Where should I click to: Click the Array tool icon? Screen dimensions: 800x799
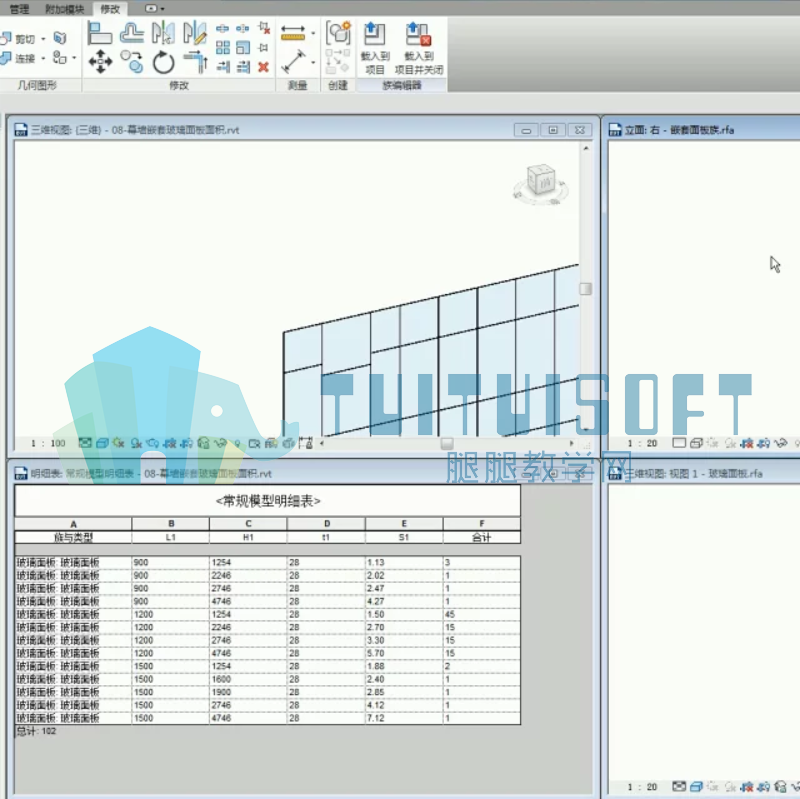tap(222, 47)
